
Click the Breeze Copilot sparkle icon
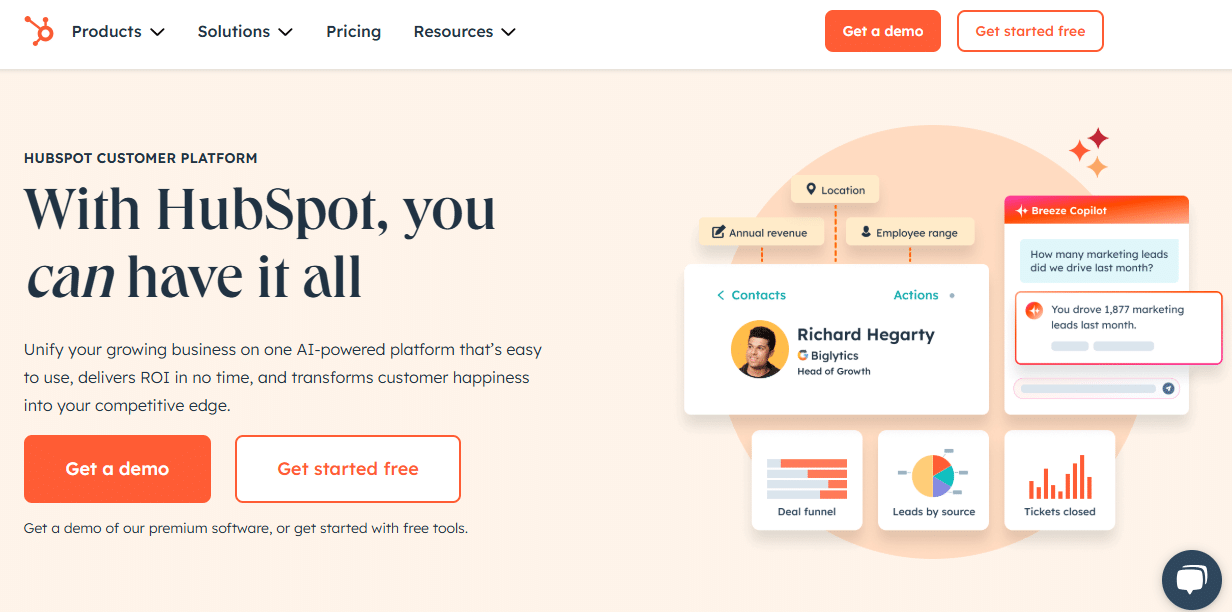click(x=1021, y=211)
